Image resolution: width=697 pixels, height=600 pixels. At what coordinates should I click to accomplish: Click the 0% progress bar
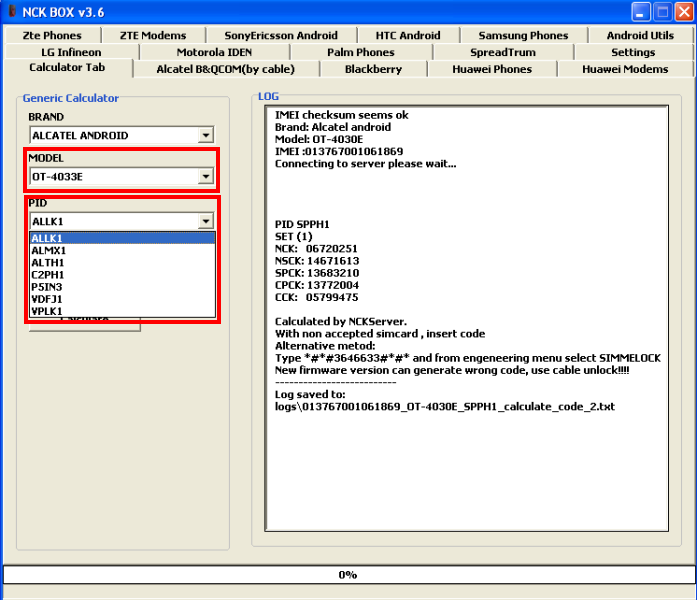(x=347, y=575)
